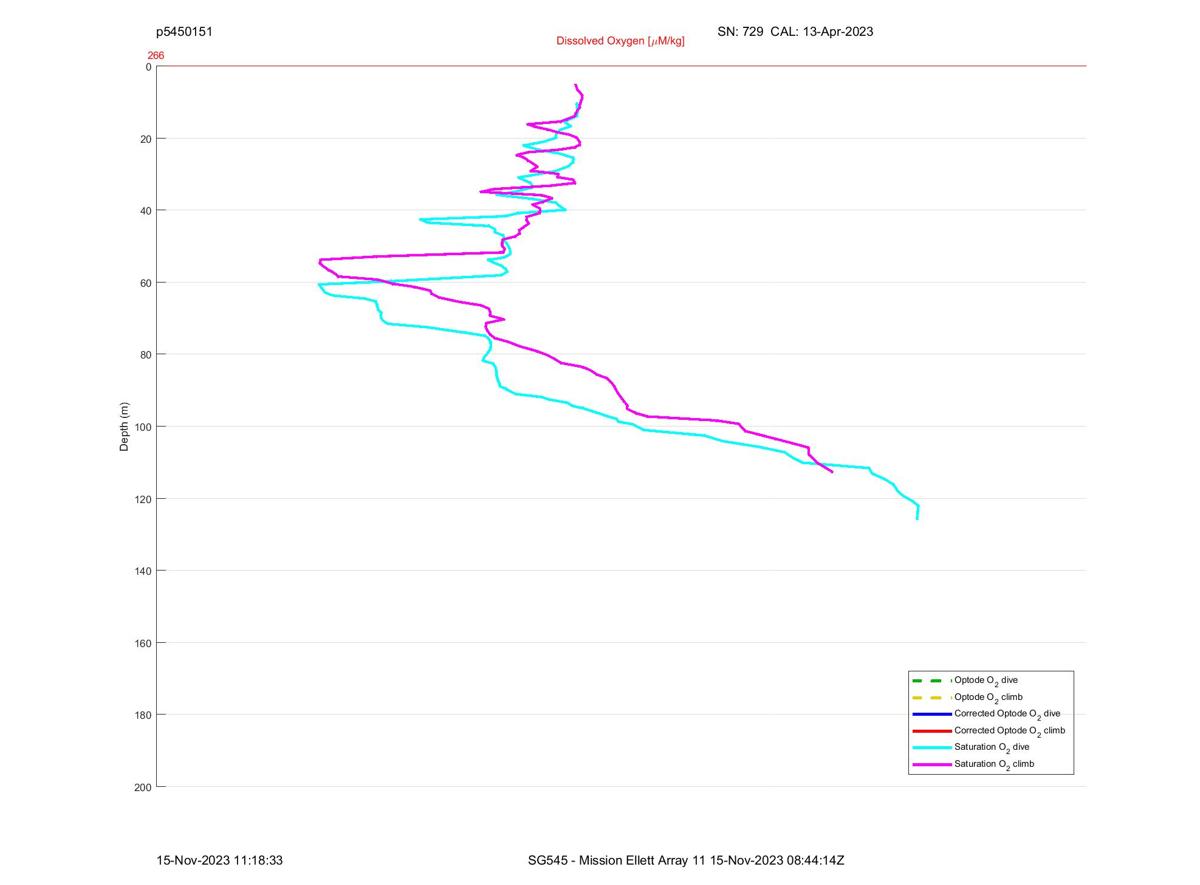1200x885 pixels.
Task: Select the Saturation O2 climb legend label
Action: coord(994,765)
